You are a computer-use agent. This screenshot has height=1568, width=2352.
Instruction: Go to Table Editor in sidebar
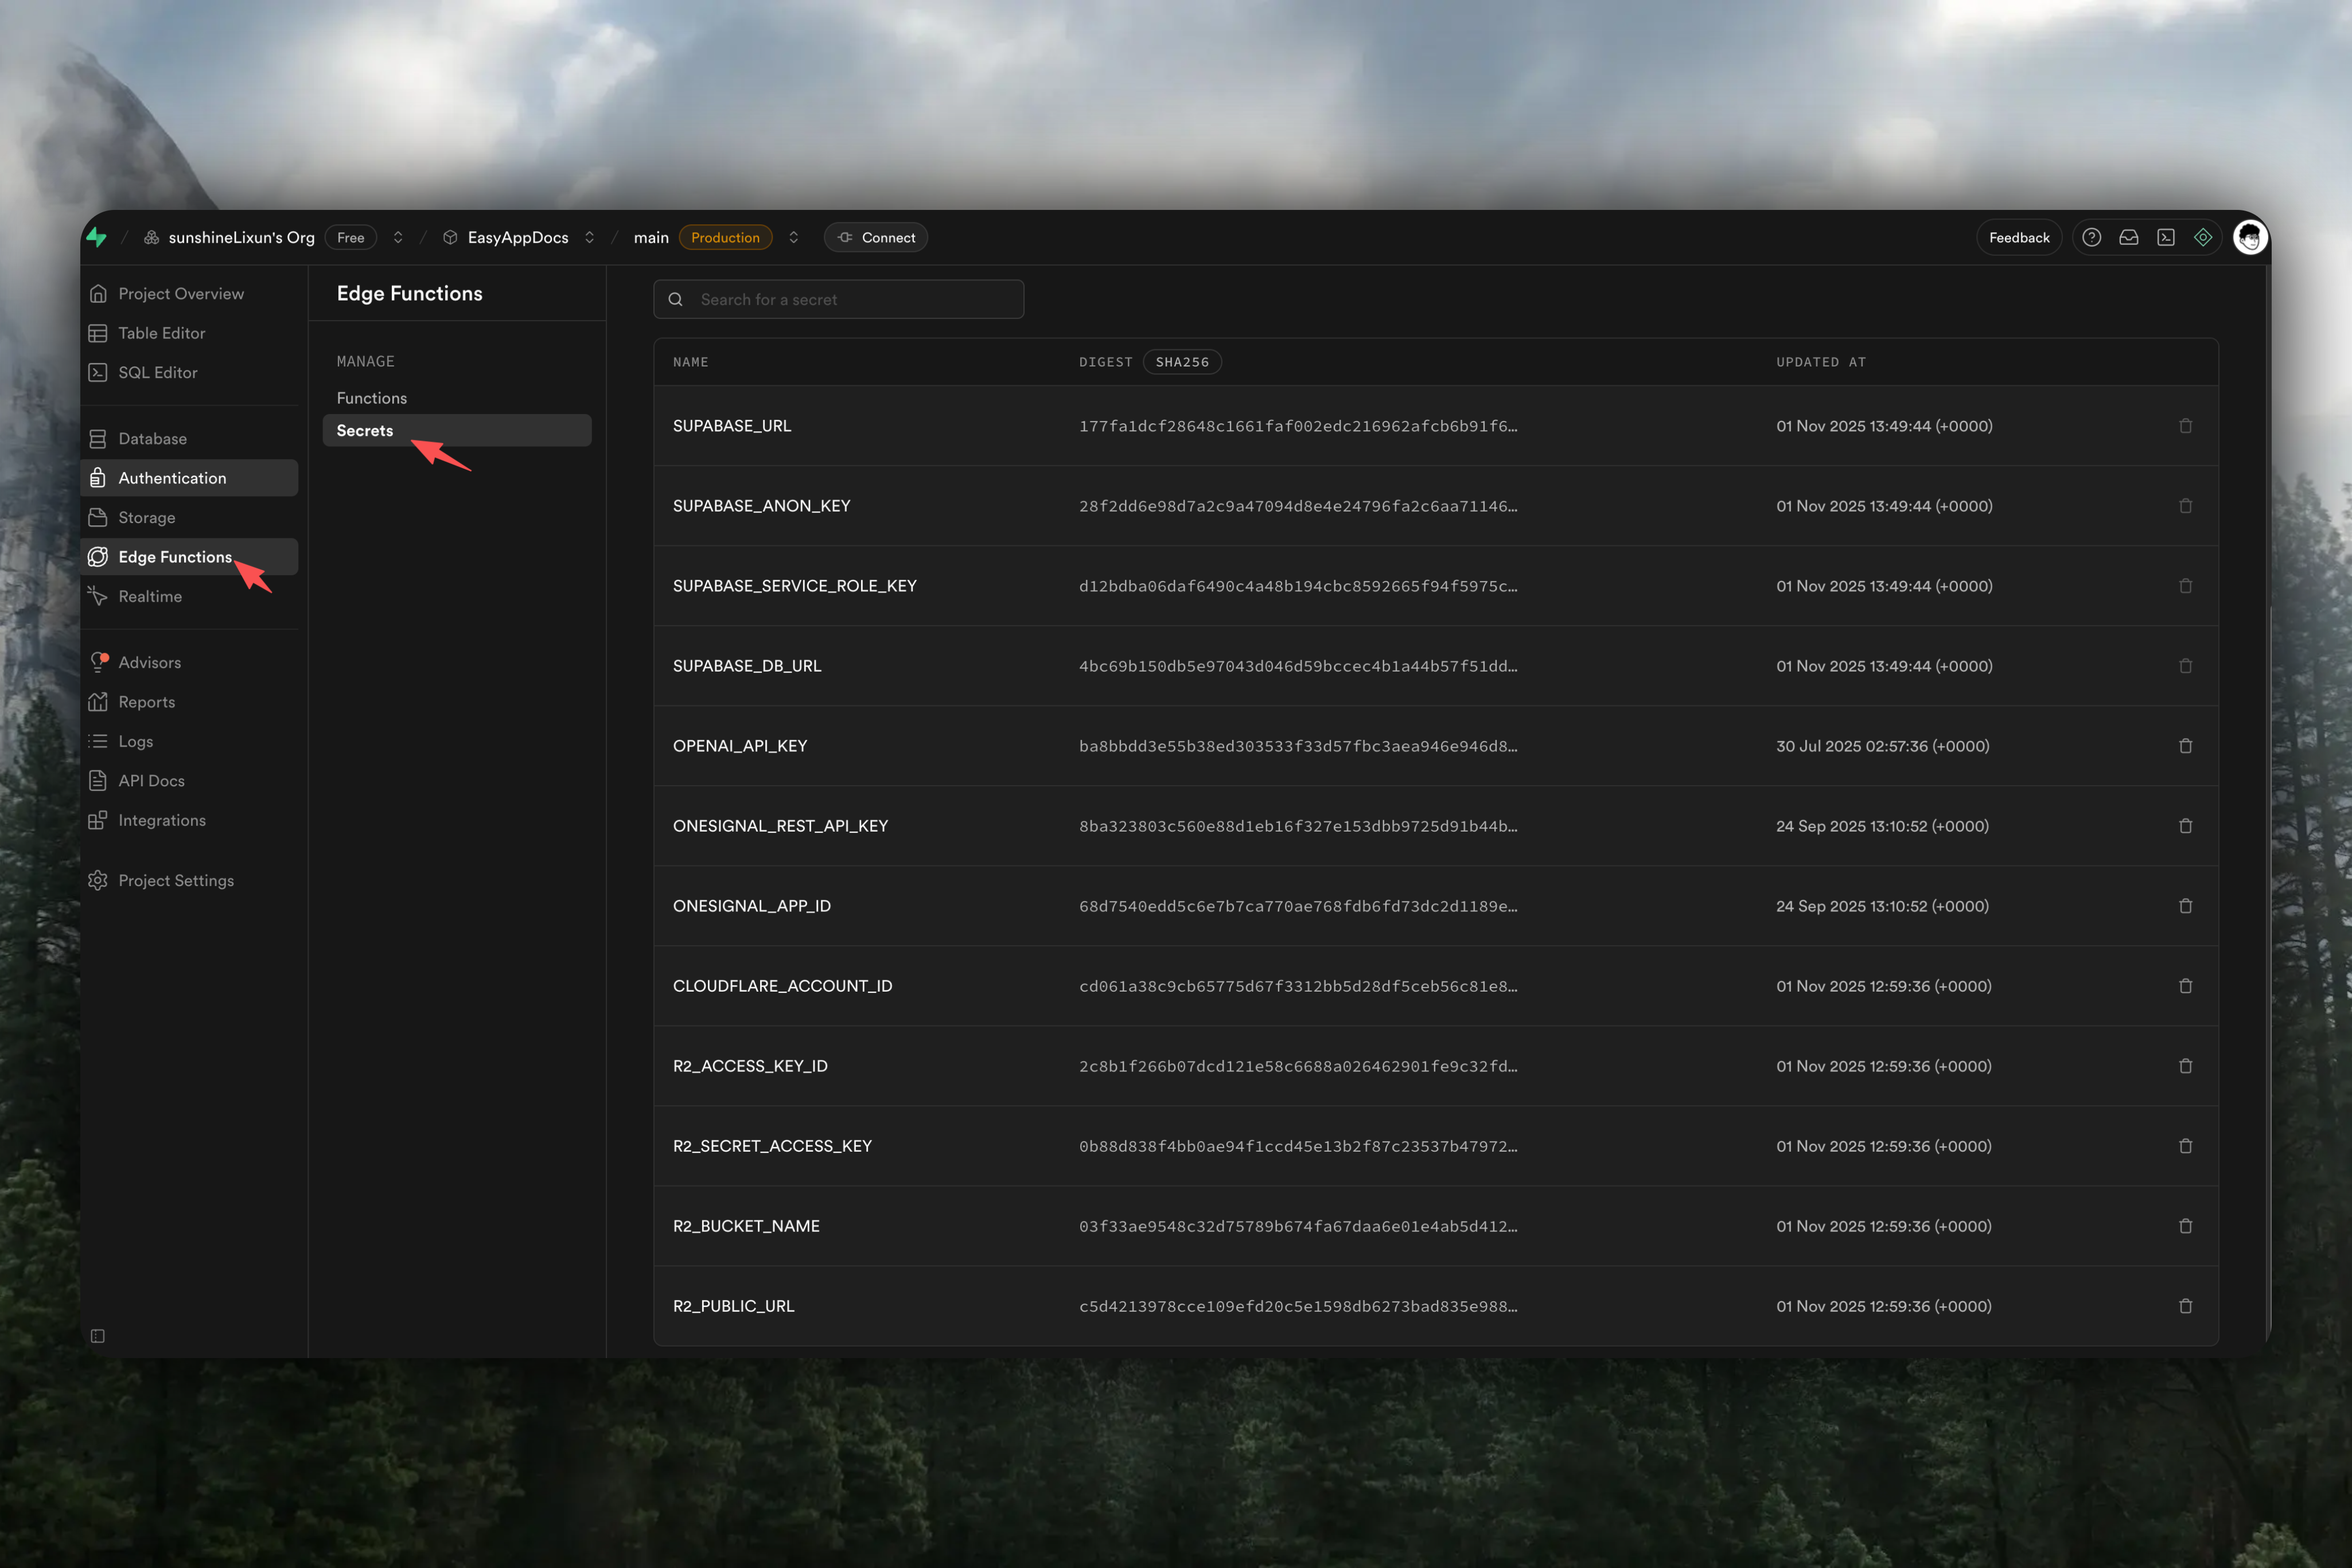click(161, 333)
